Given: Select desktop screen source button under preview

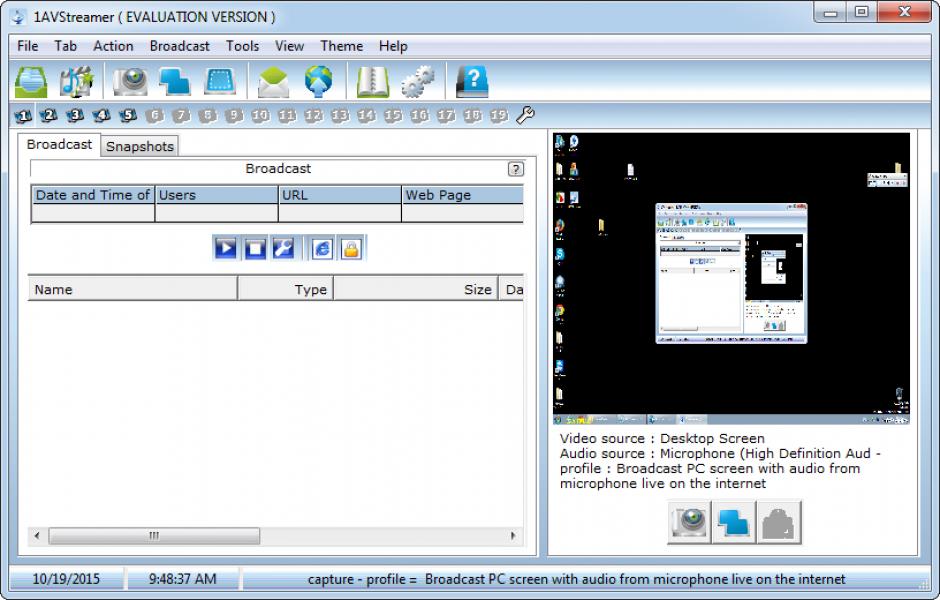Looking at the screenshot, I should tap(734, 523).
